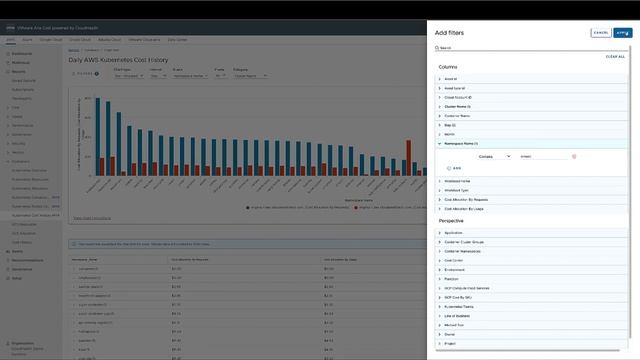The width and height of the screenshot is (640, 360).
Task: Expand the Kubernetes Teams perspective
Action: [531, 307]
